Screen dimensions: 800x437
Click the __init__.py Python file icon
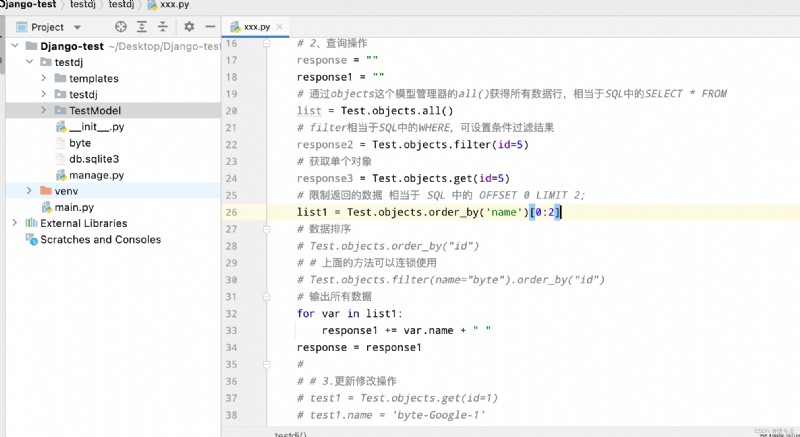pos(61,127)
